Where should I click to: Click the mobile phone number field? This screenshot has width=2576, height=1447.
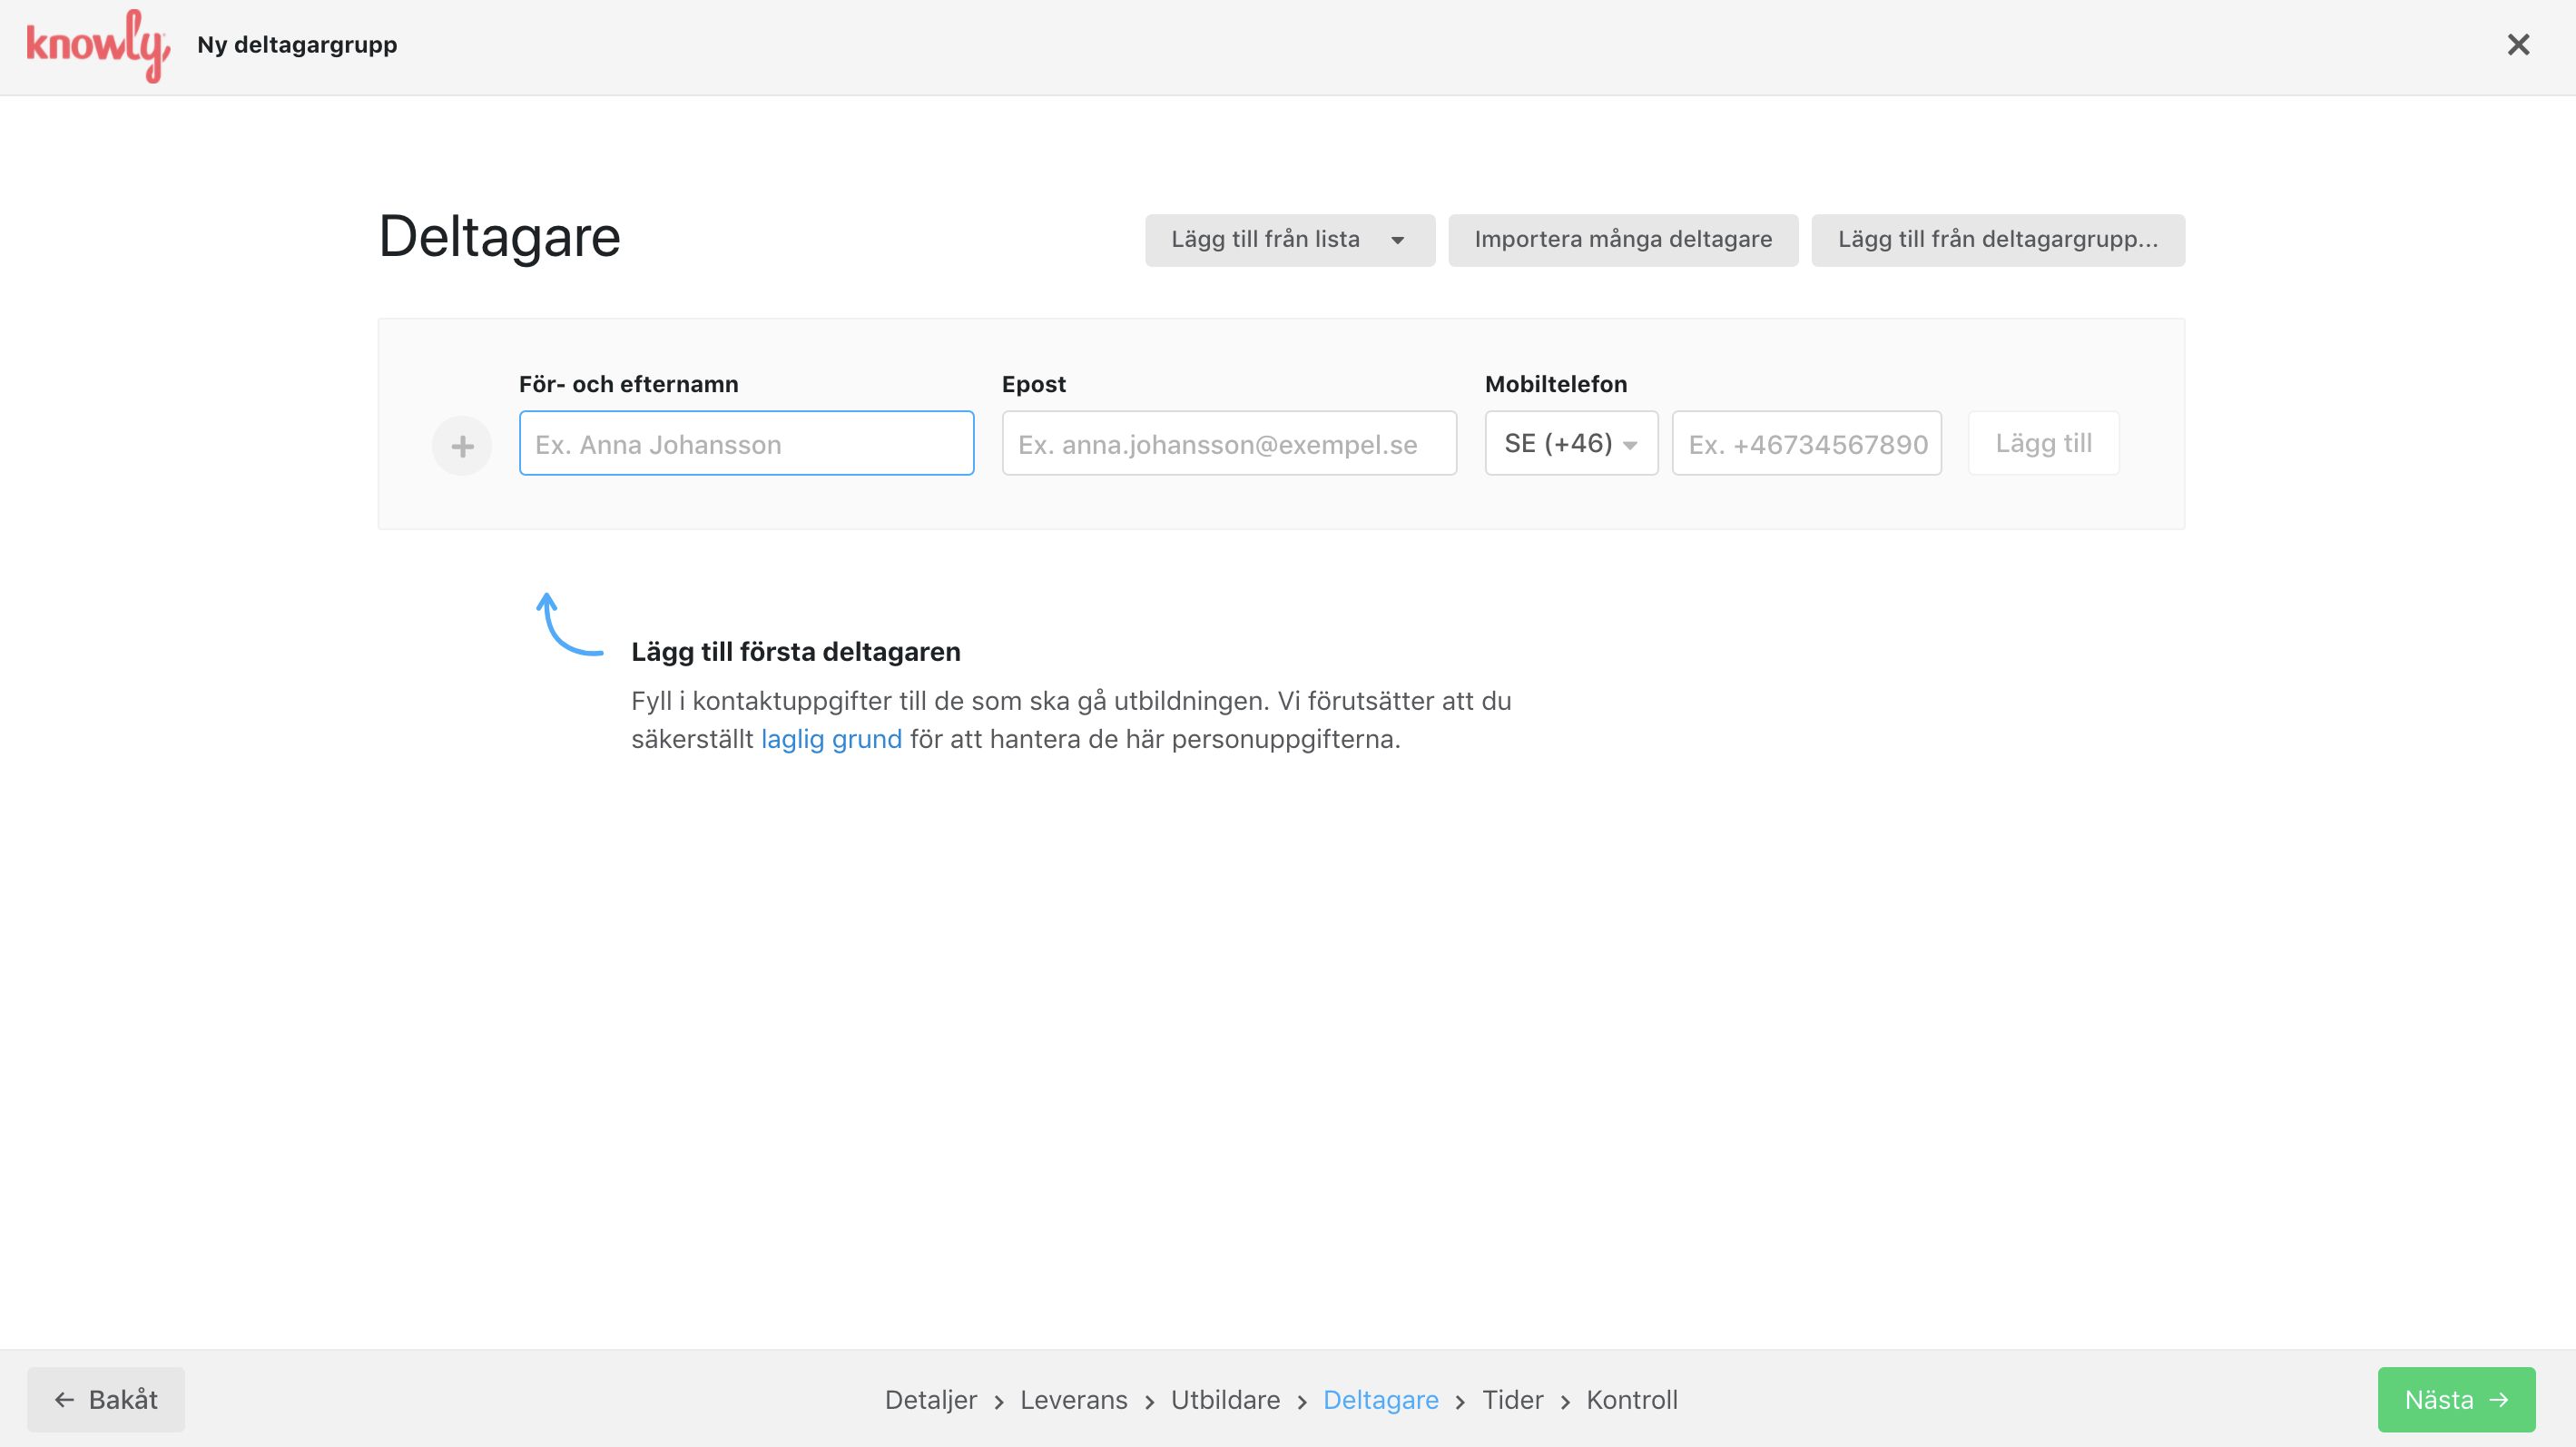click(x=1806, y=443)
